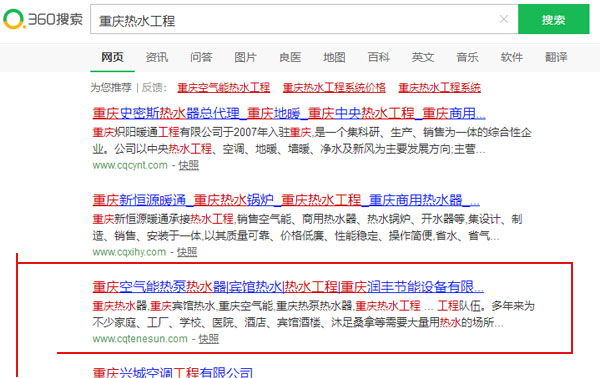
Task: Open the 良医 tab
Action: pyautogui.click(x=290, y=57)
